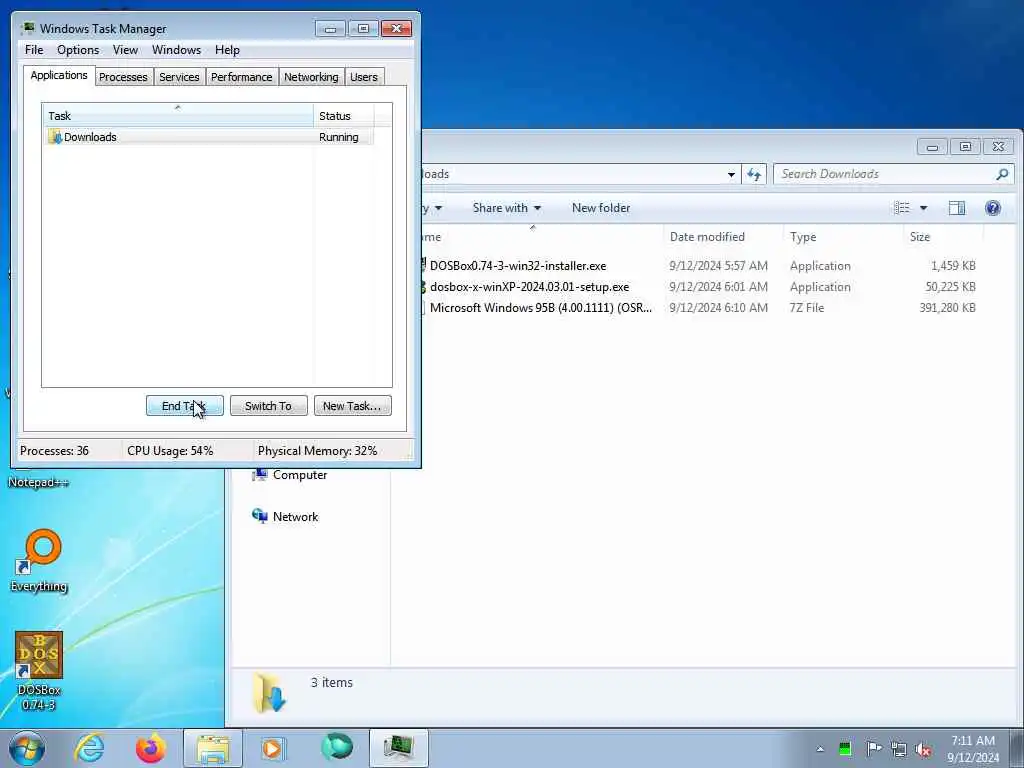
Task: Refresh the Explorer address bar
Action: point(754,174)
